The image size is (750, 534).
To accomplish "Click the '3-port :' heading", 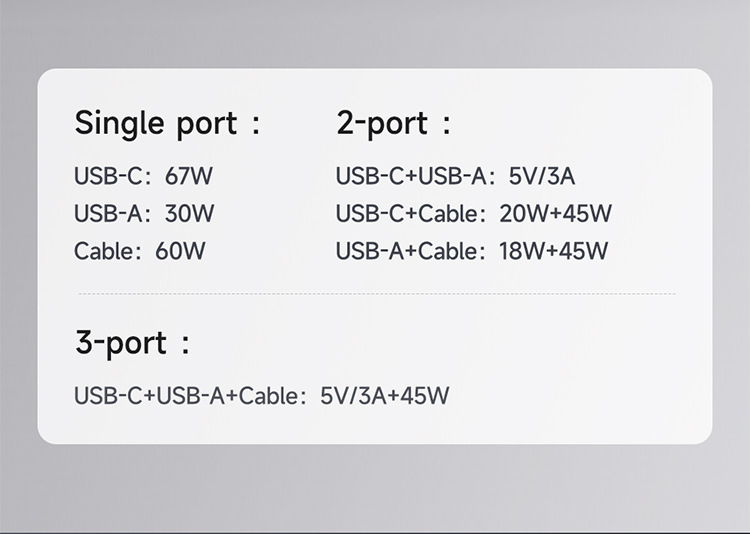I will pos(132,343).
